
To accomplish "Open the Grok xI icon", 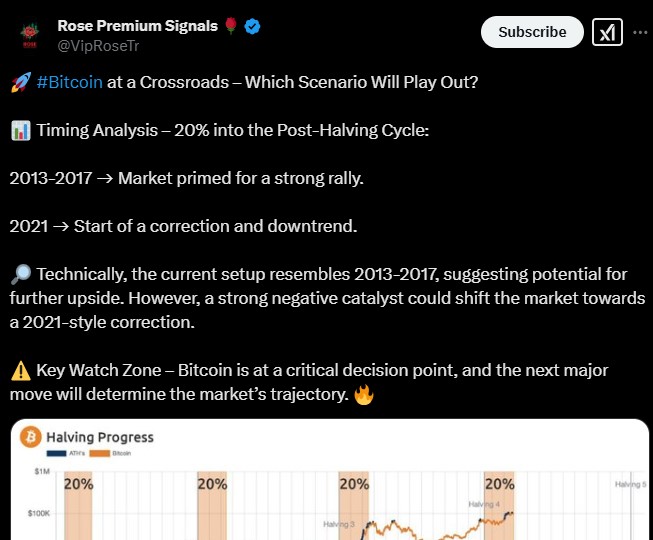I will point(607,32).
